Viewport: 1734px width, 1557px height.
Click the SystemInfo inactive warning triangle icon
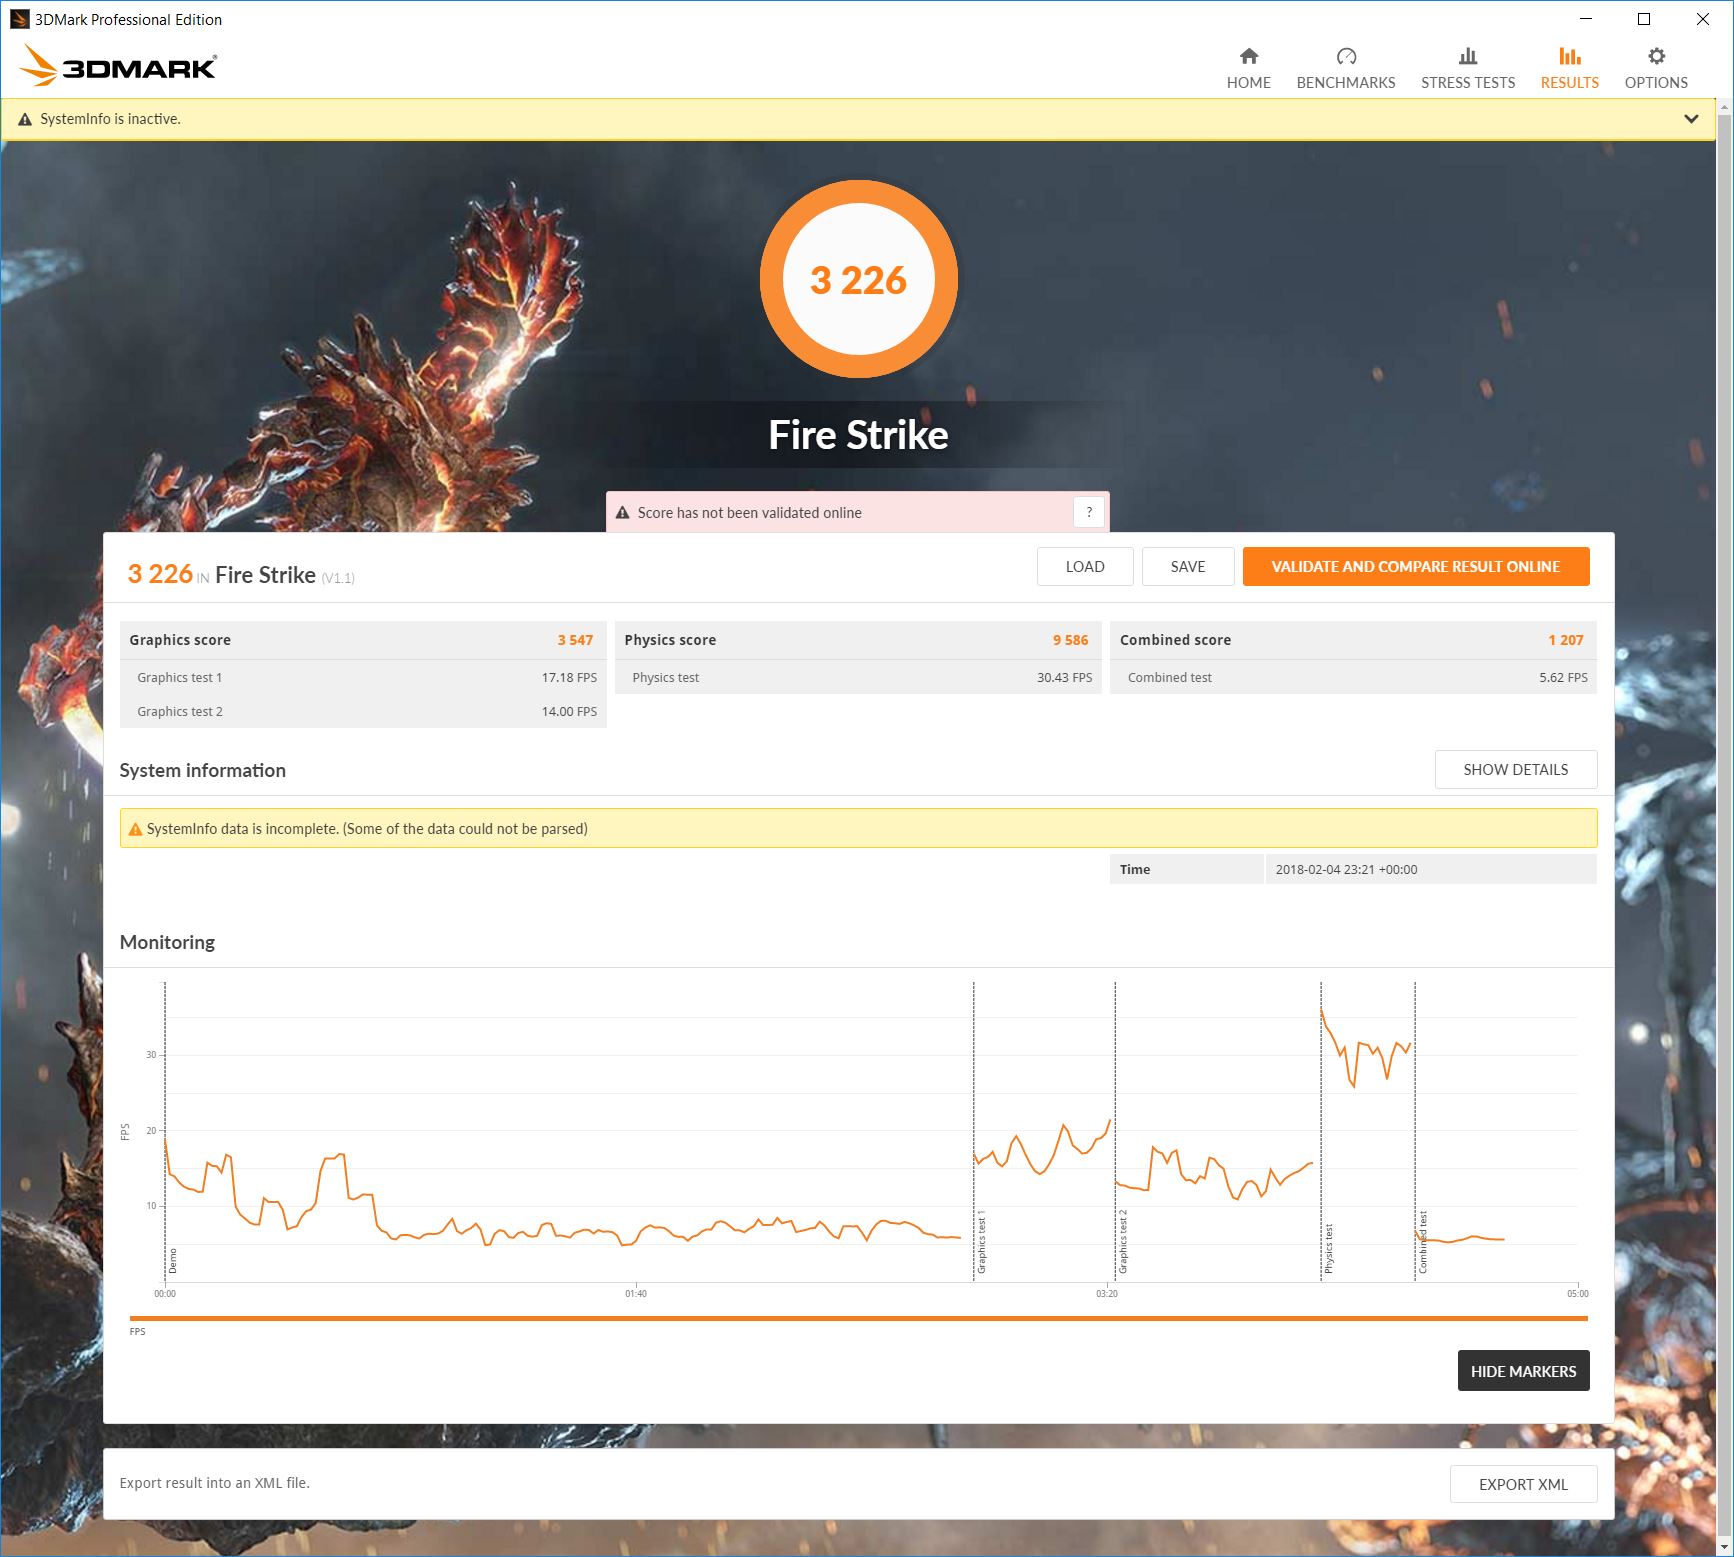25,119
